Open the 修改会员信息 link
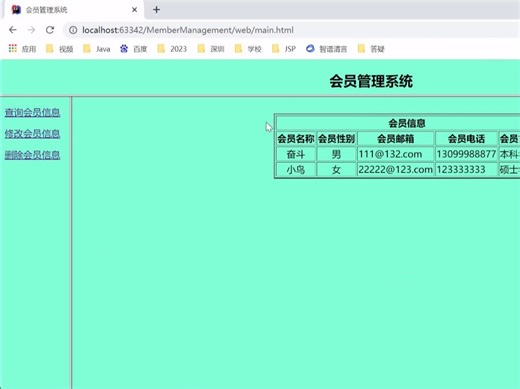The width and height of the screenshot is (520, 389). tap(32, 134)
